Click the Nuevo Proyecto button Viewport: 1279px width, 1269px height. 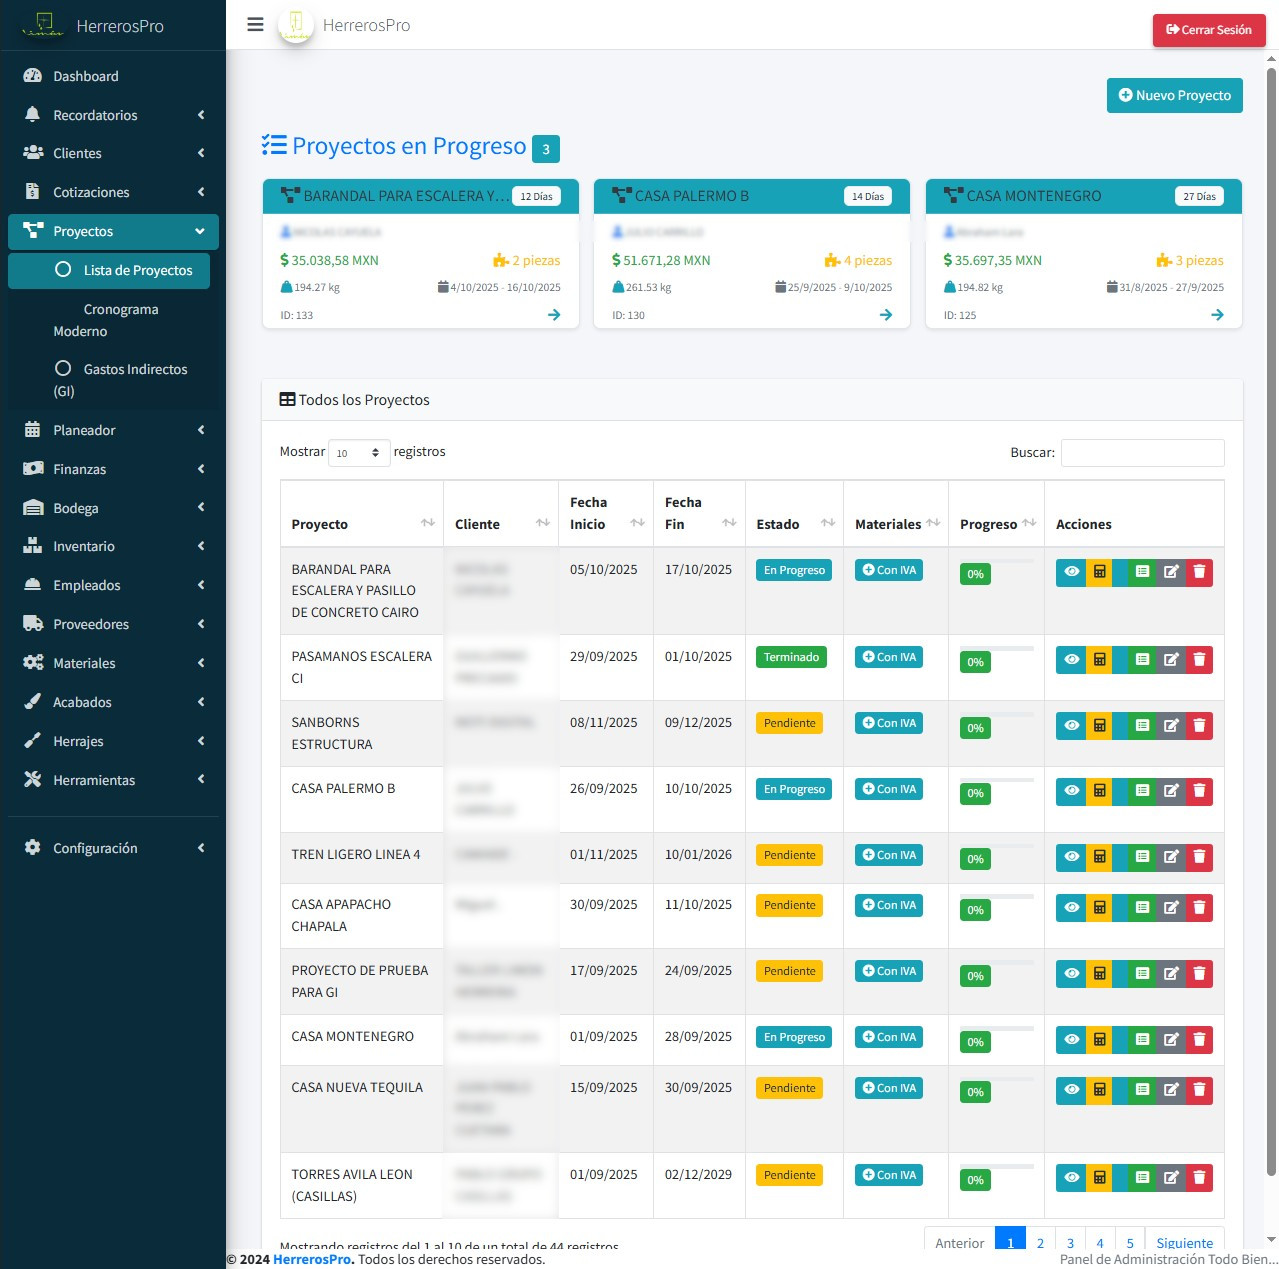tap(1174, 96)
